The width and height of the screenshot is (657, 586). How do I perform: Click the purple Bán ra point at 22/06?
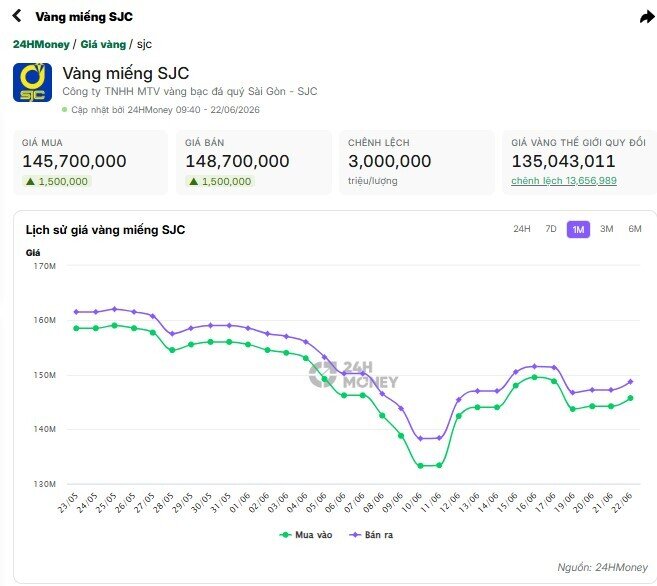(x=630, y=382)
